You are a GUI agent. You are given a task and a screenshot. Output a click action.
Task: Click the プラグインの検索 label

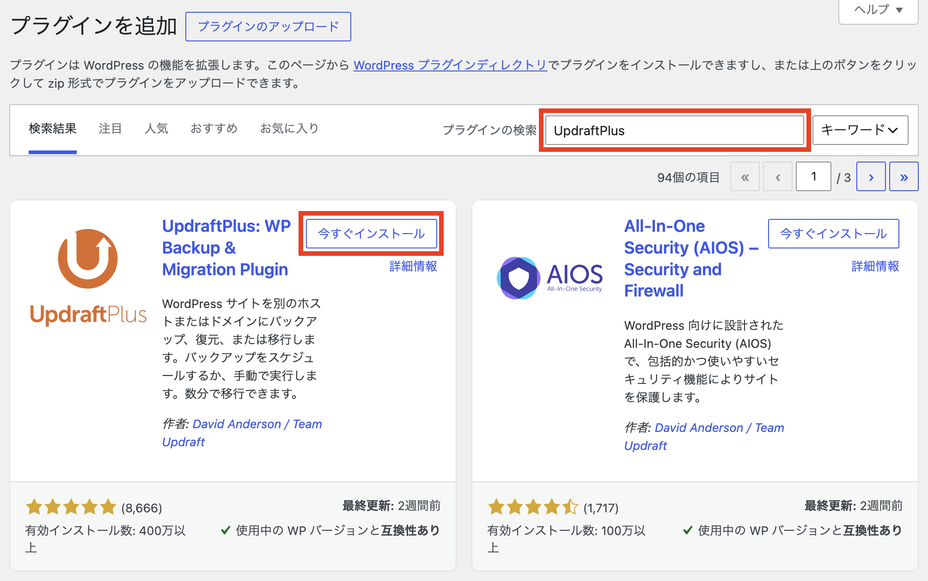click(x=489, y=130)
